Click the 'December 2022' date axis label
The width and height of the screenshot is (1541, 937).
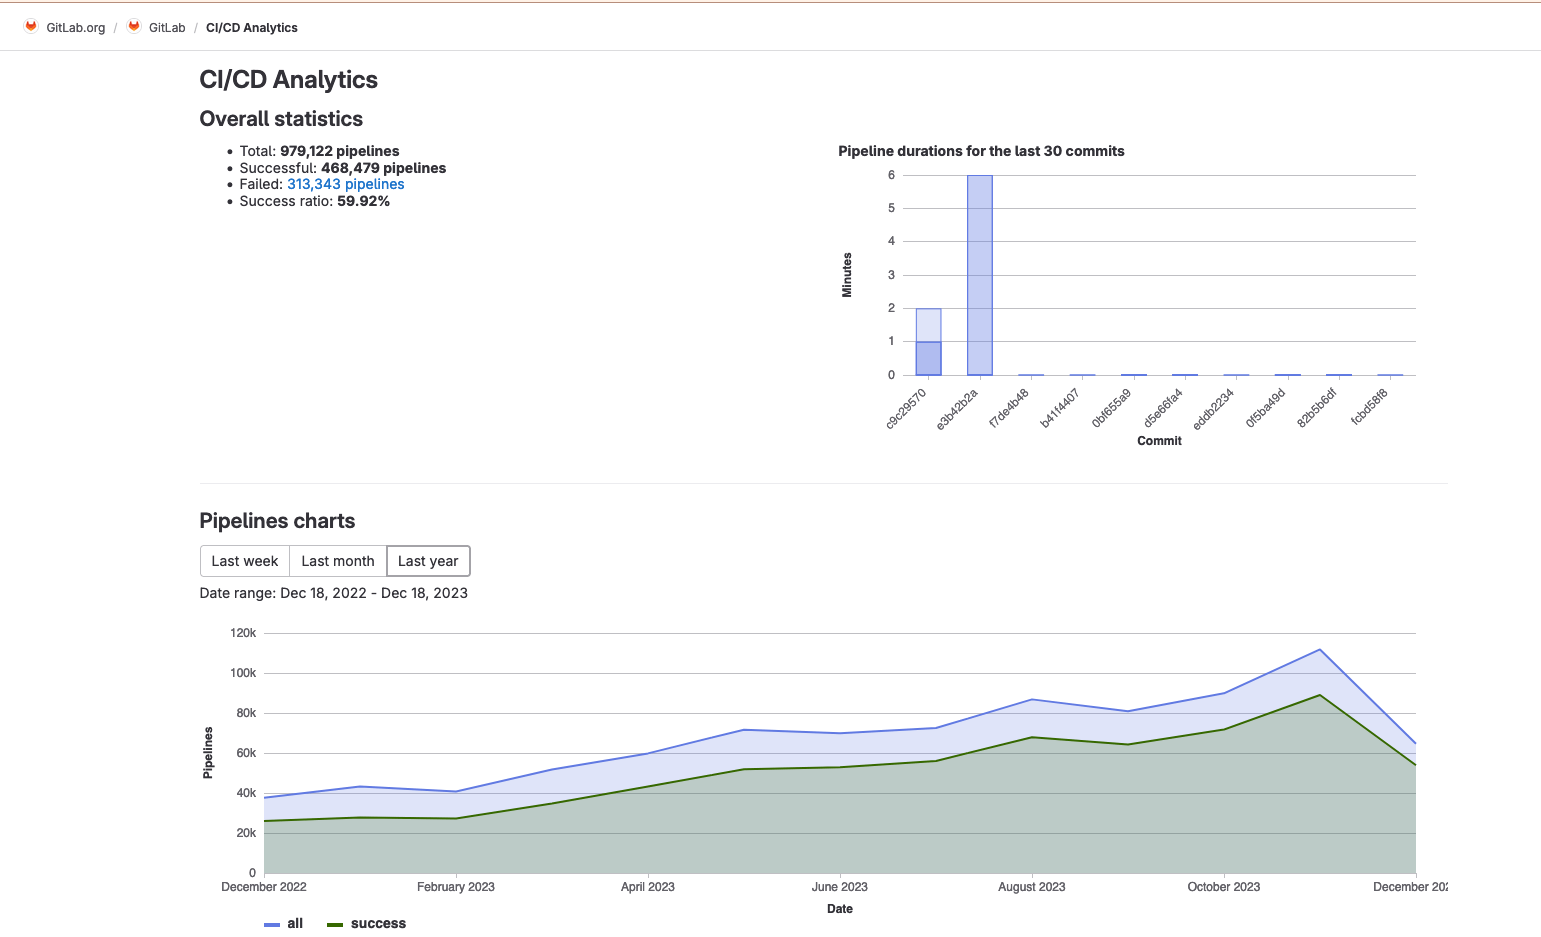(264, 887)
